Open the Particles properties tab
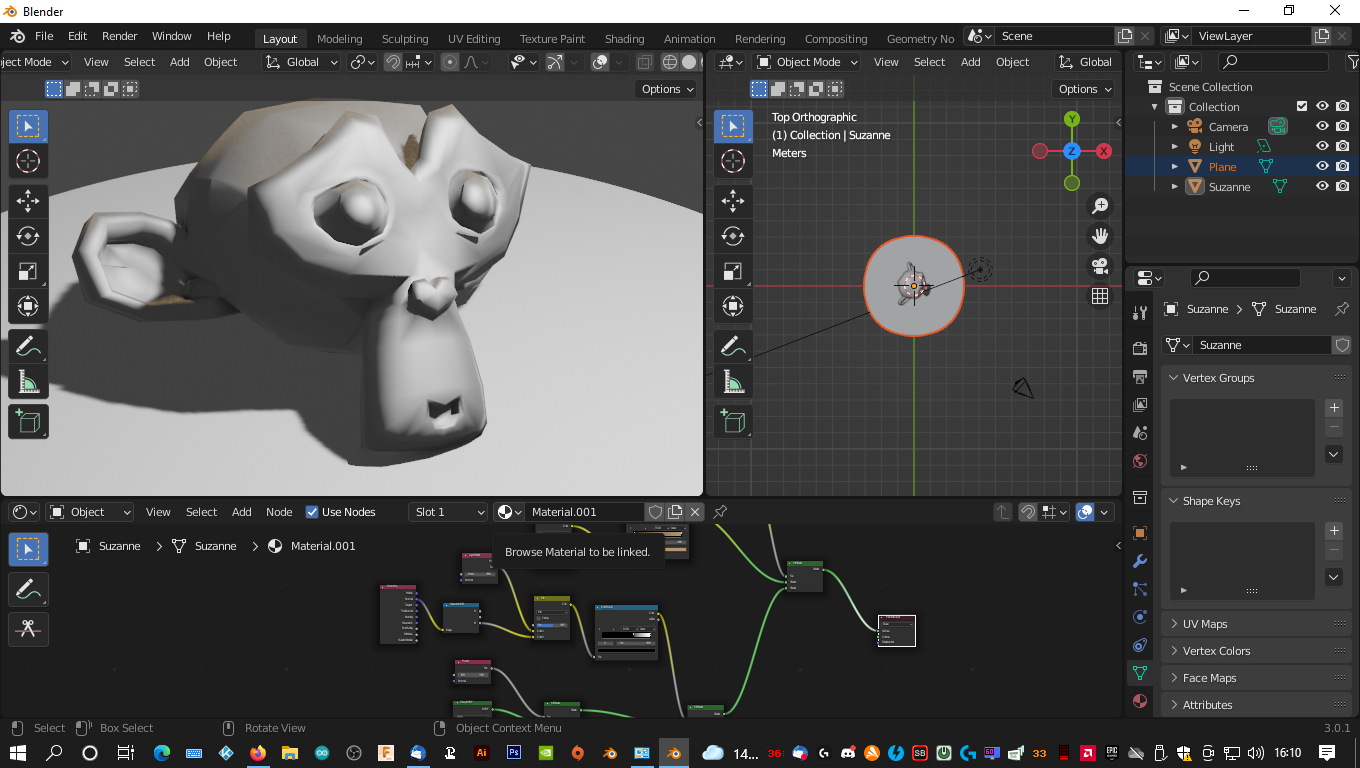 point(1140,589)
